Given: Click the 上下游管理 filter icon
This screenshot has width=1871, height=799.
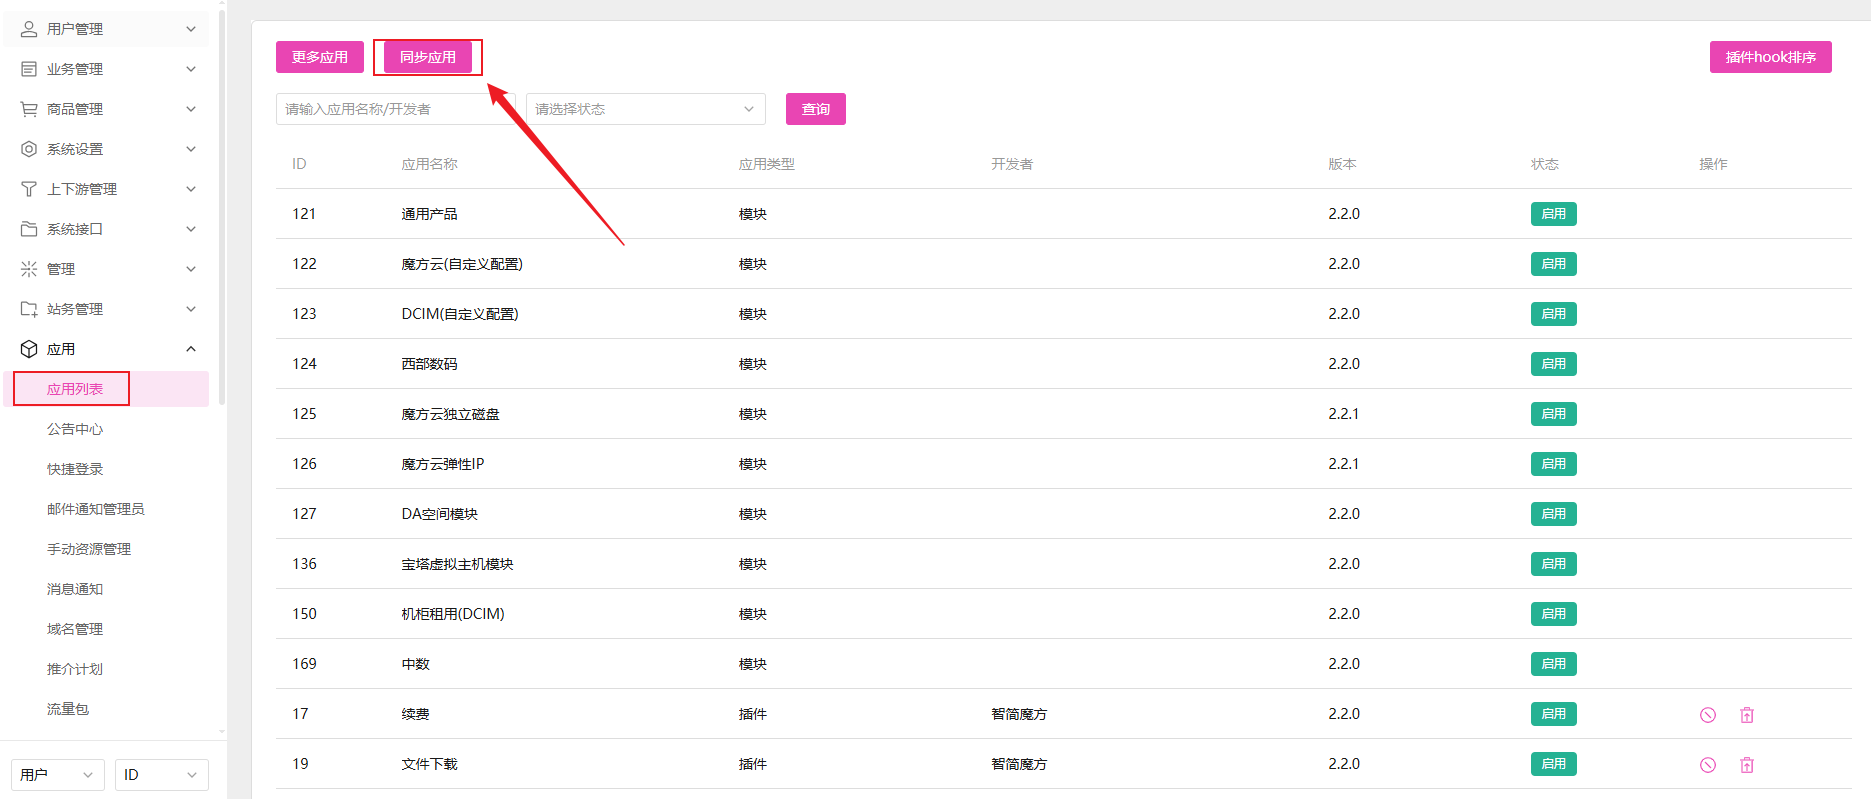Looking at the screenshot, I should [x=29, y=189].
